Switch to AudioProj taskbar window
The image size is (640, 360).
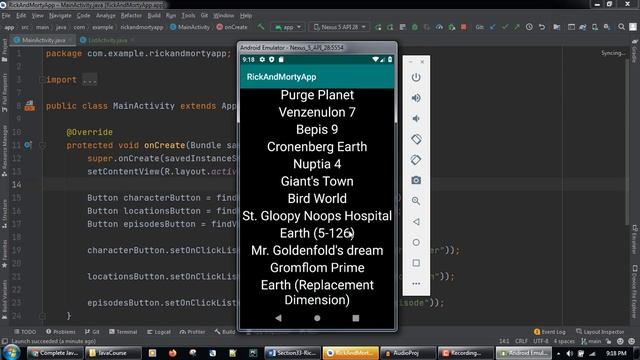point(407,353)
